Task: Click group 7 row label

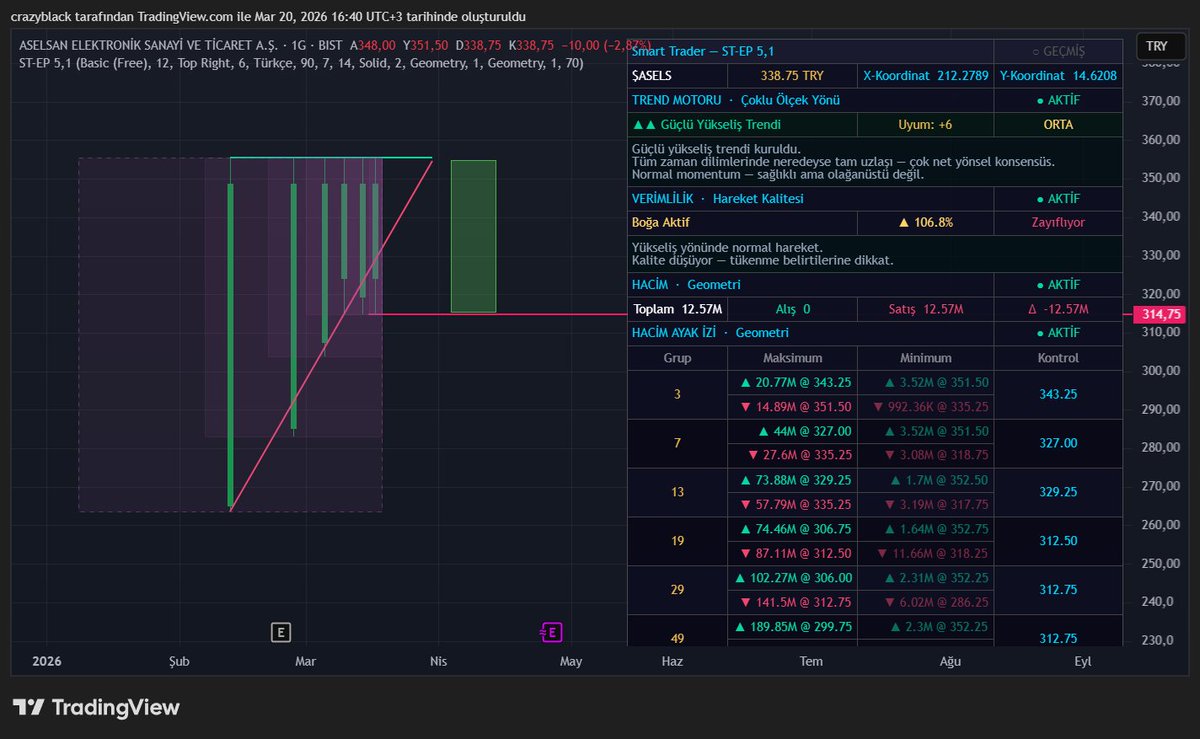Action: tap(677, 443)
